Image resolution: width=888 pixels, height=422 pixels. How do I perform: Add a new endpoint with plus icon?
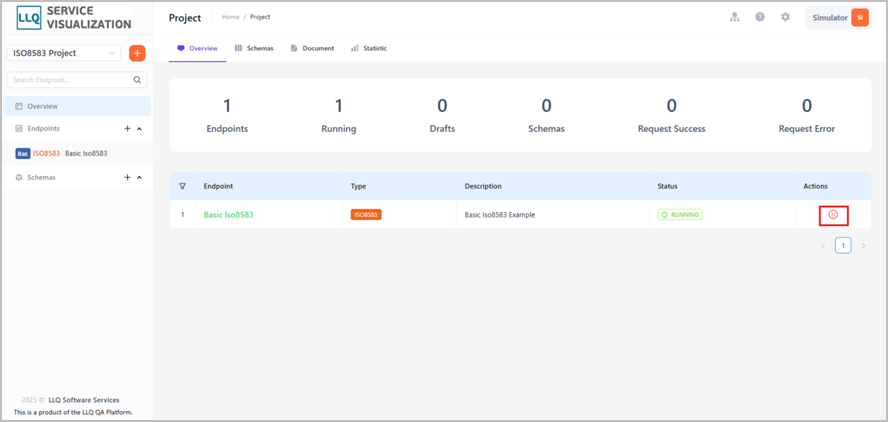point(127,129)
